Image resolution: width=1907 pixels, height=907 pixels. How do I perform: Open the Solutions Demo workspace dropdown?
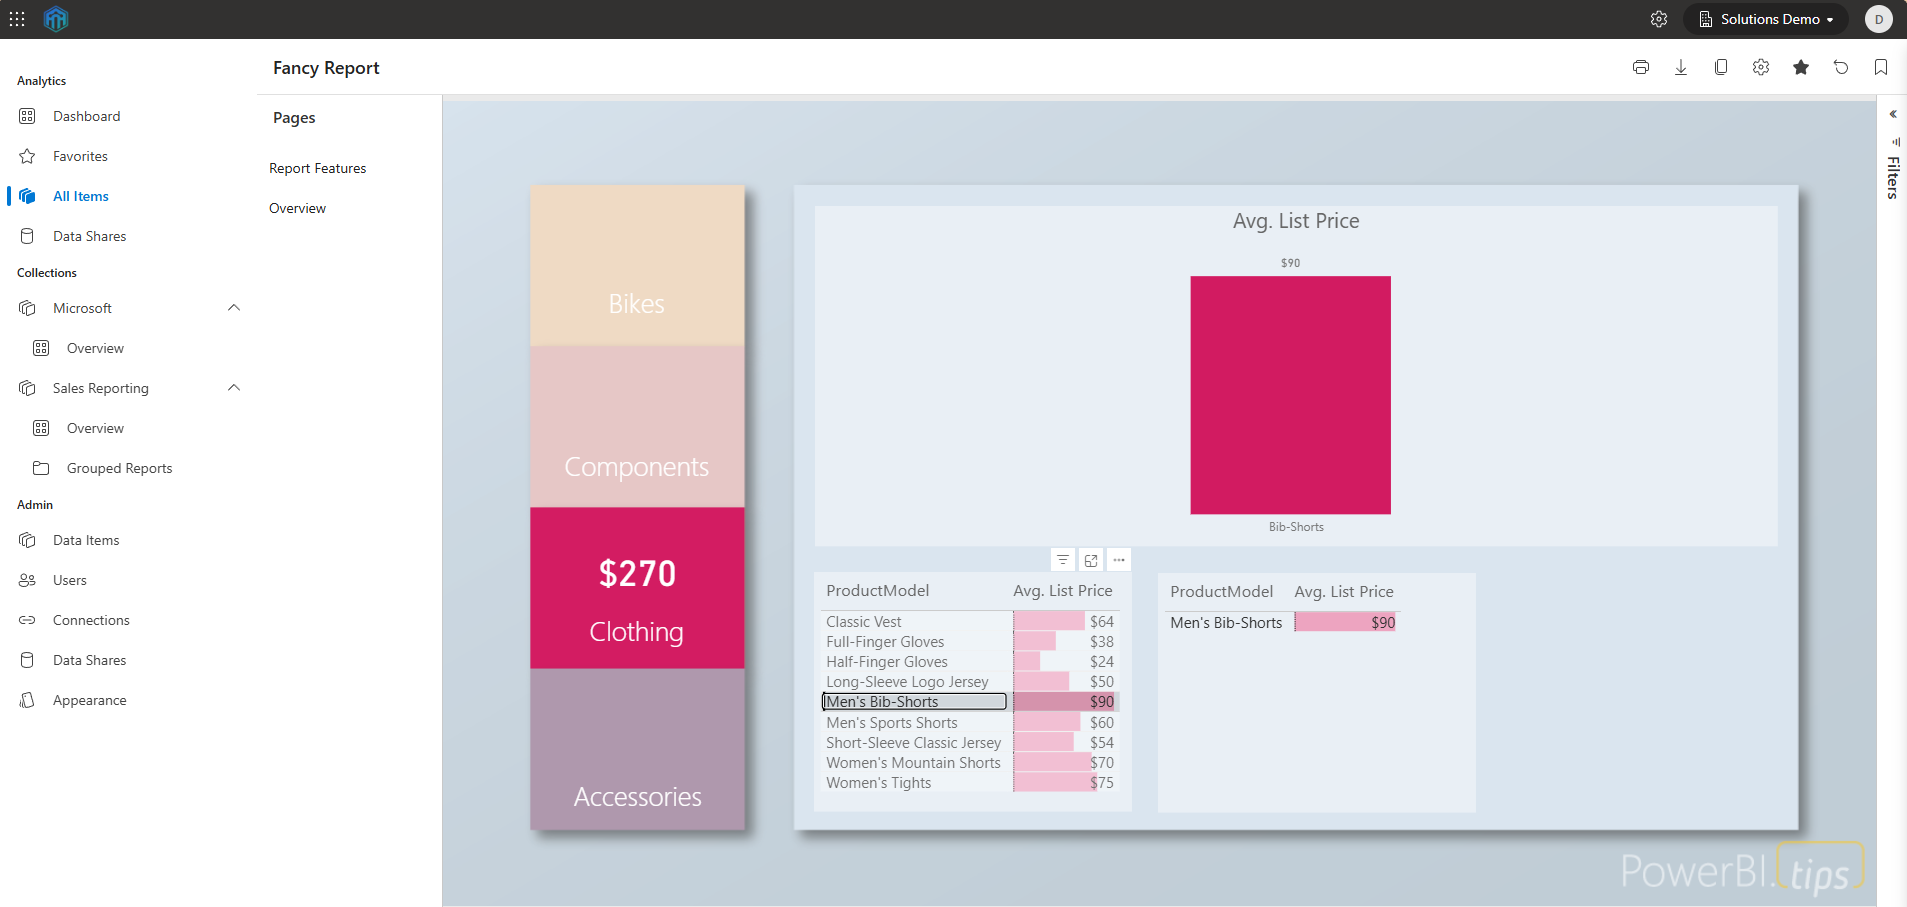click(x=1764, y=18)
